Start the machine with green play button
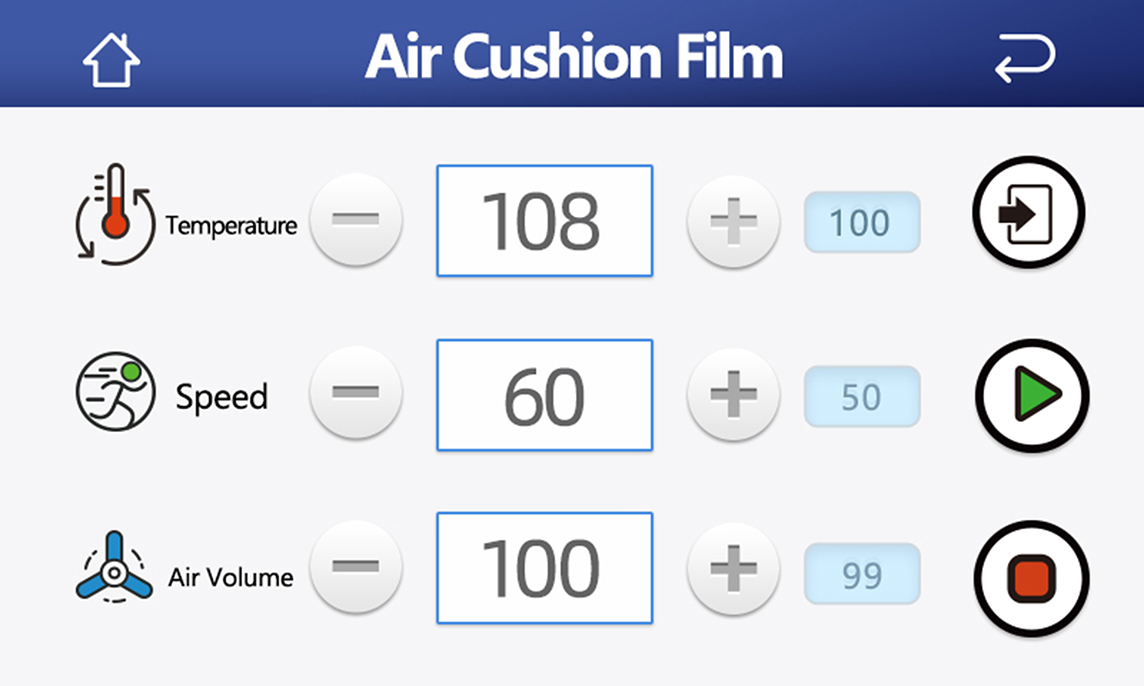 pyautogui.click(x=1031, y=396)
